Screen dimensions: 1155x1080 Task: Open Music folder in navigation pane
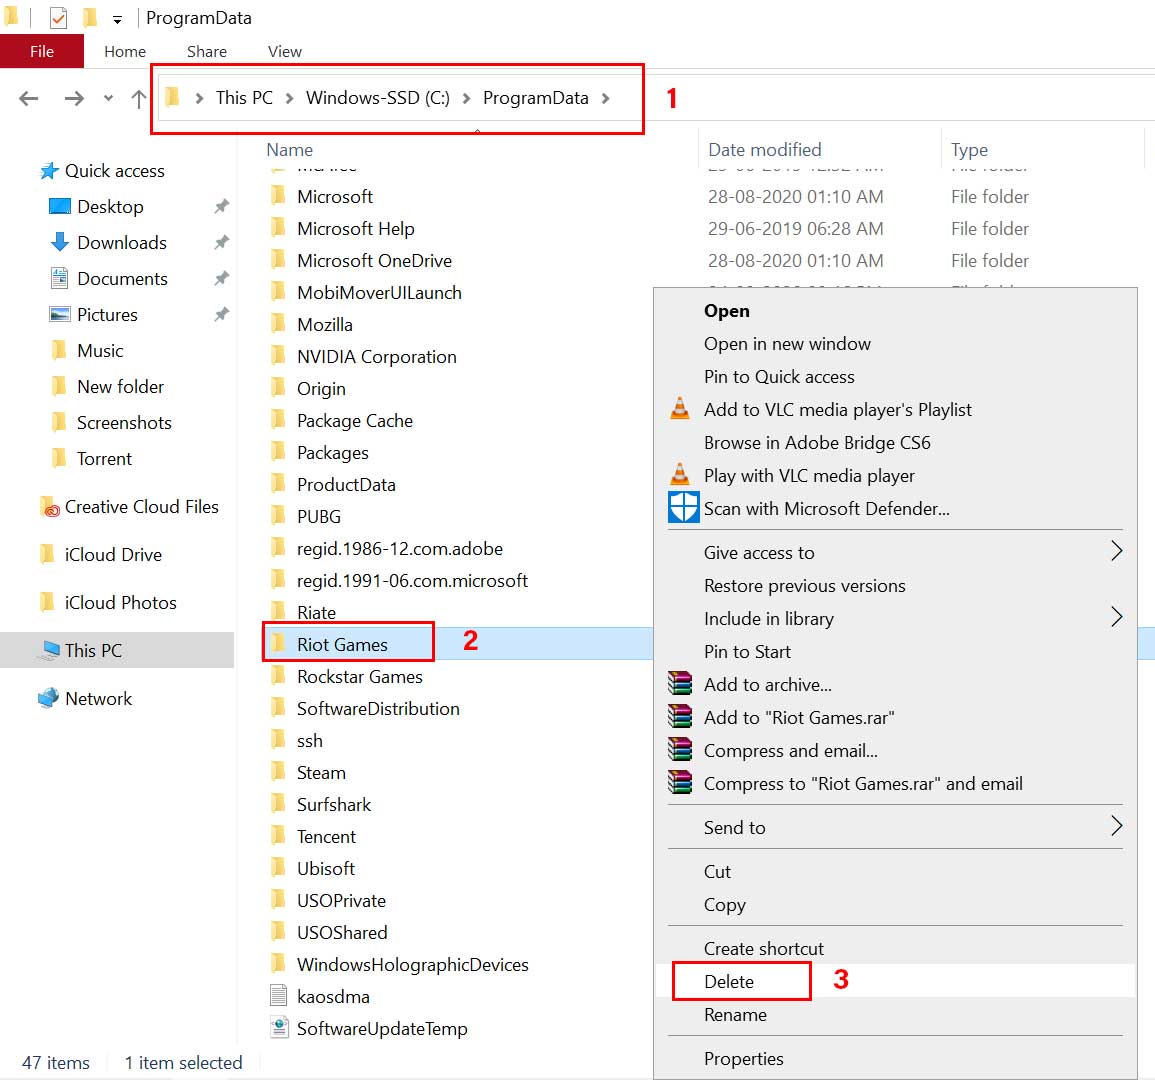click(x=100, y=351)
